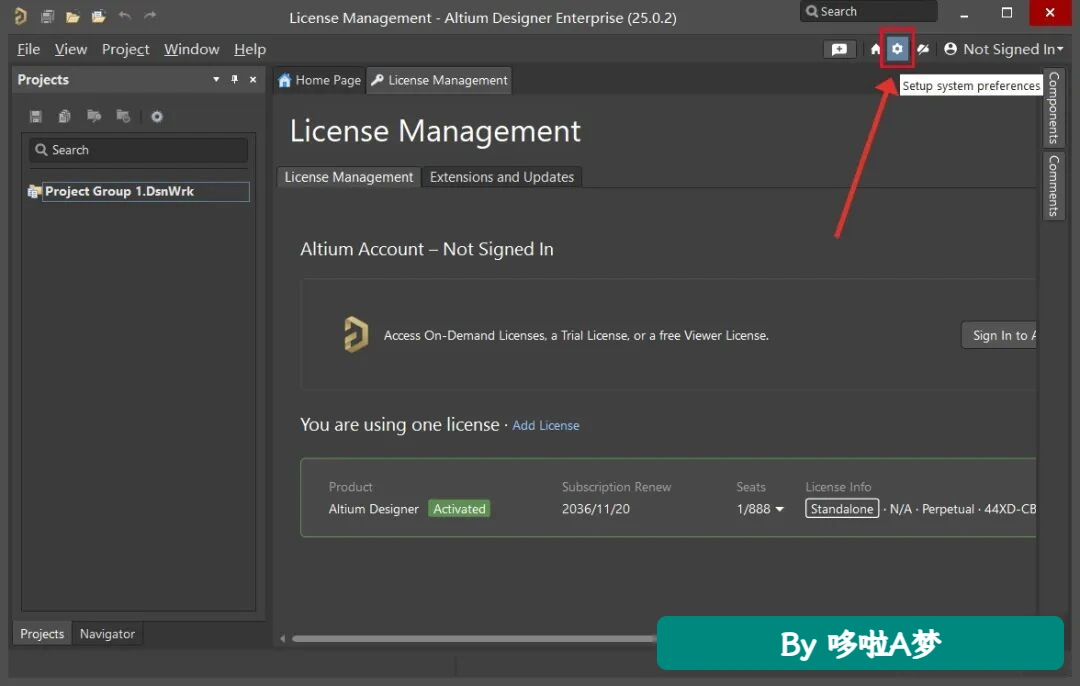
Task: Open the Project menu
Action: [125, 50]
